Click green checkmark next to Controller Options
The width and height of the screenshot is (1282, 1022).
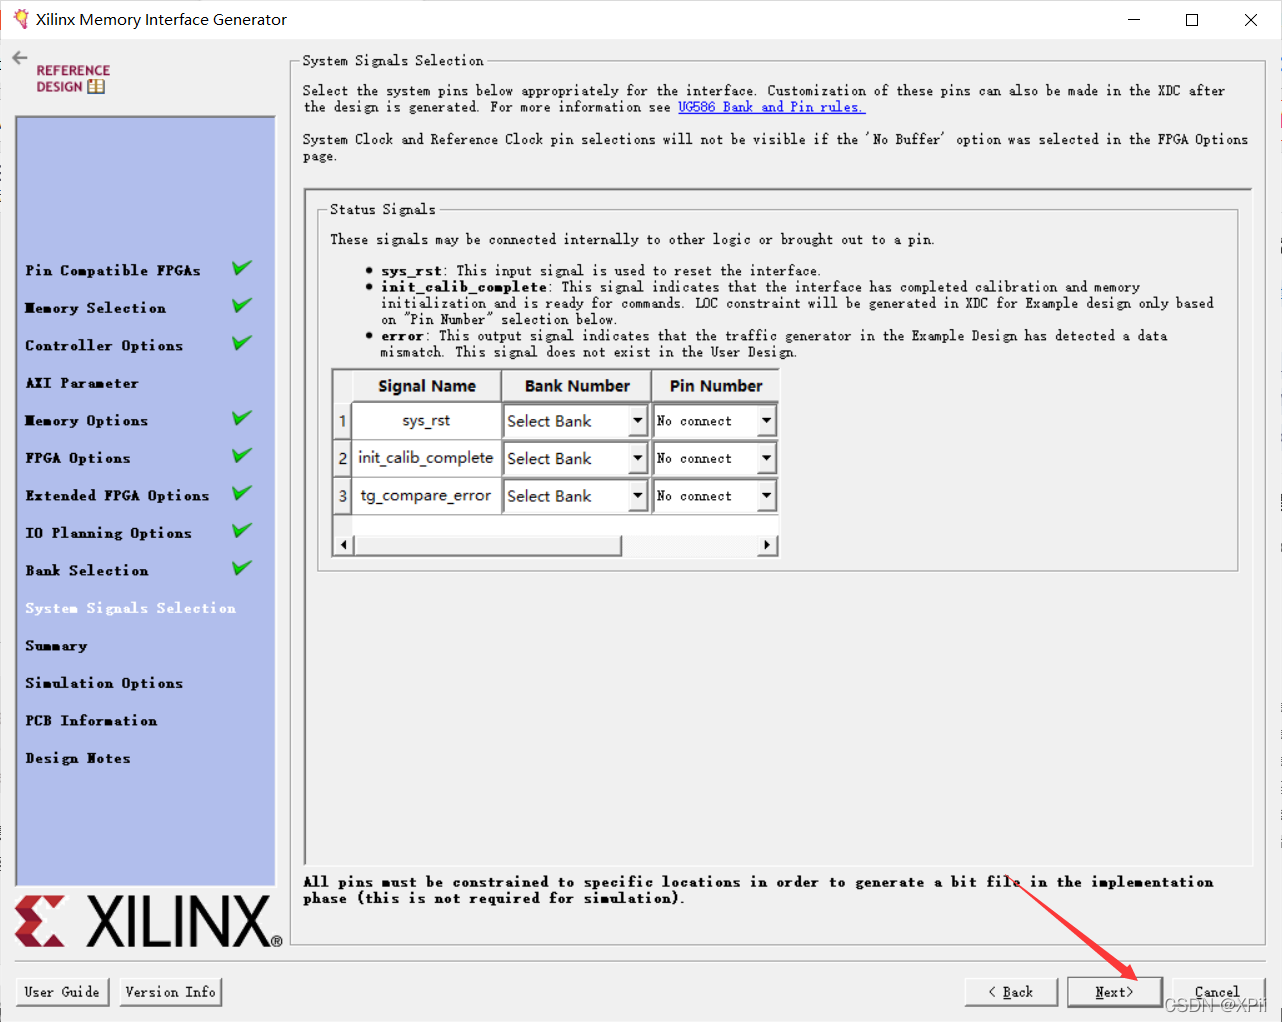[242, 343]
